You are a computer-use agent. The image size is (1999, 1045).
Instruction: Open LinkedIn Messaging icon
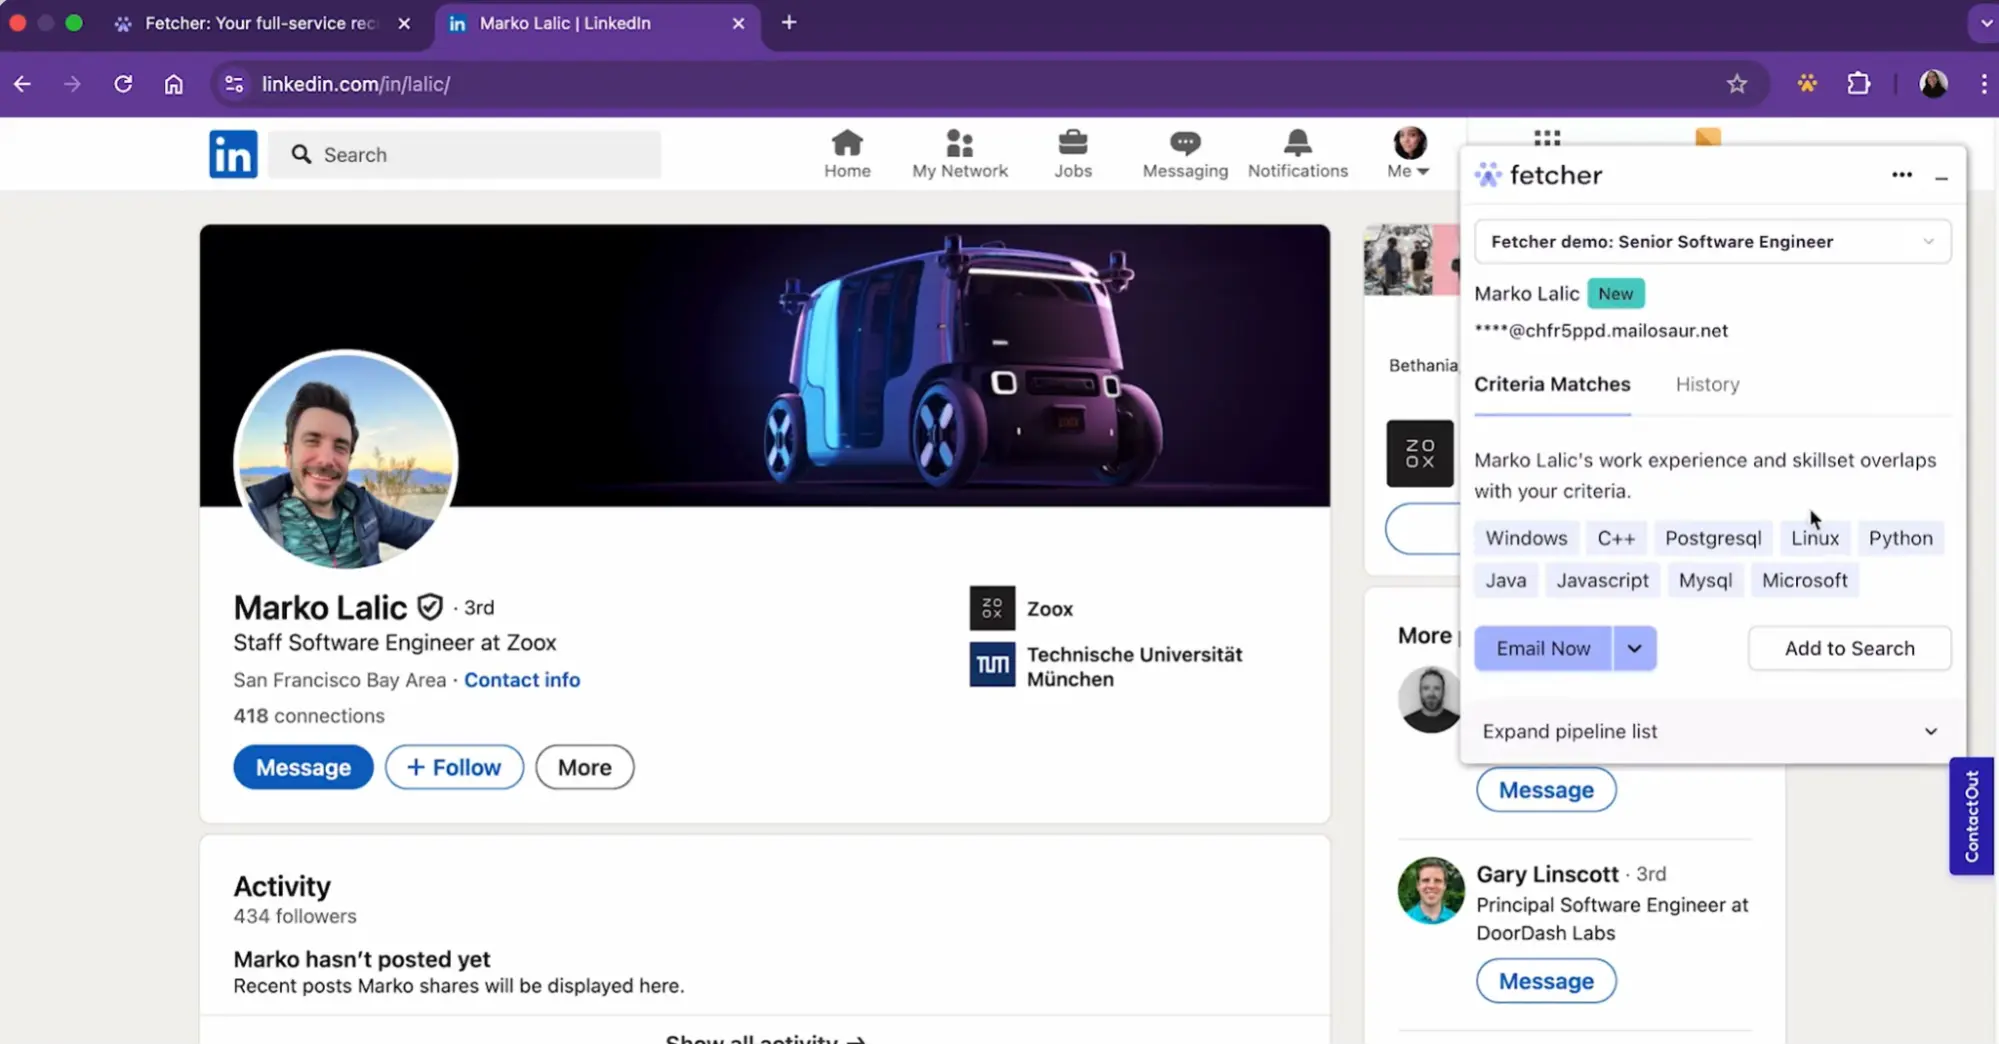[x=1185, y=154]
